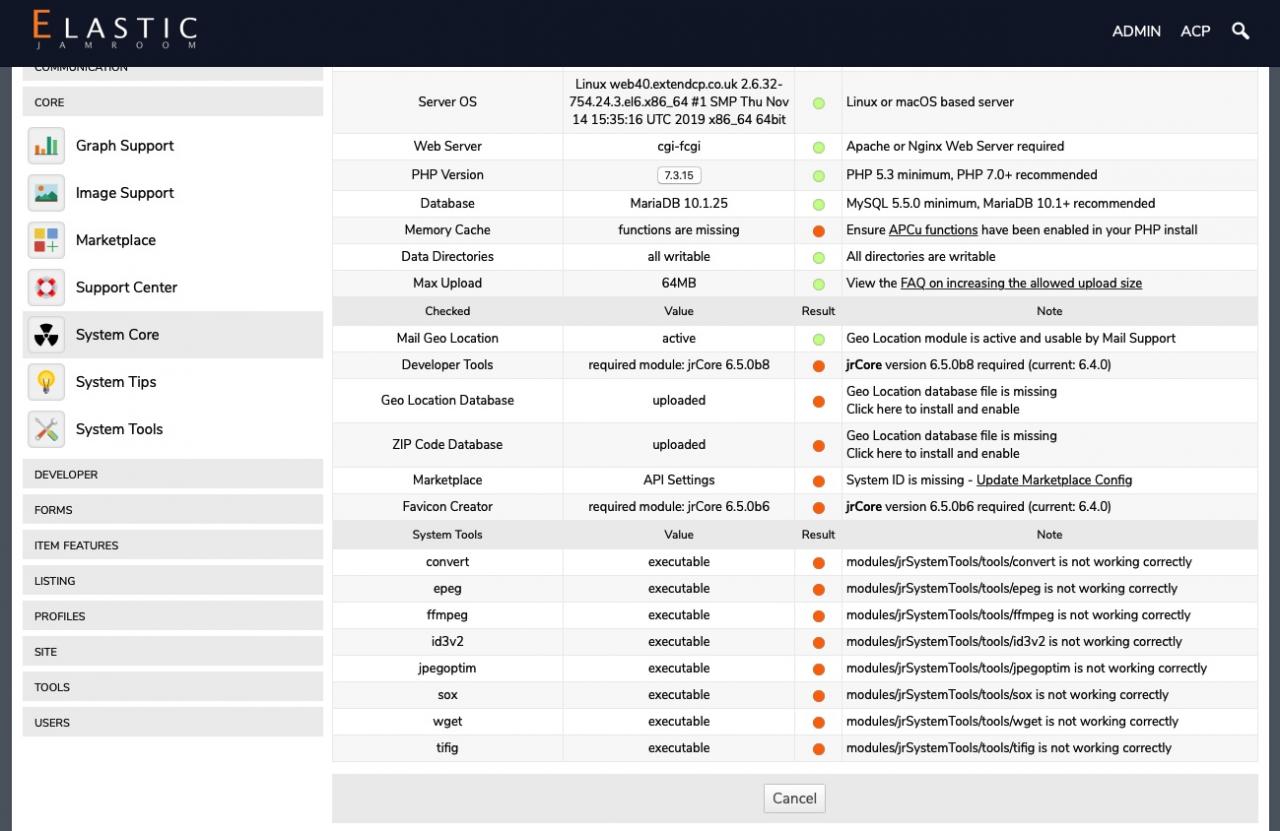Click the search magnifier icon
Image resolution: width=1280 pixels, height=831 pixels.
pos(1241,31)
